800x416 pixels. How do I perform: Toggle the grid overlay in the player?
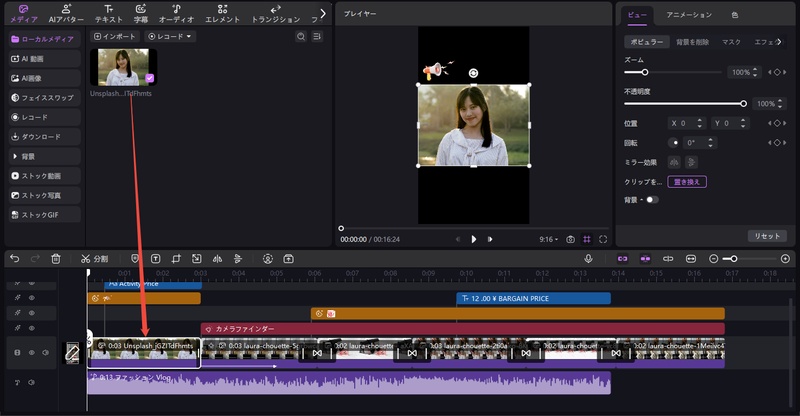click(x=587, y=239)
